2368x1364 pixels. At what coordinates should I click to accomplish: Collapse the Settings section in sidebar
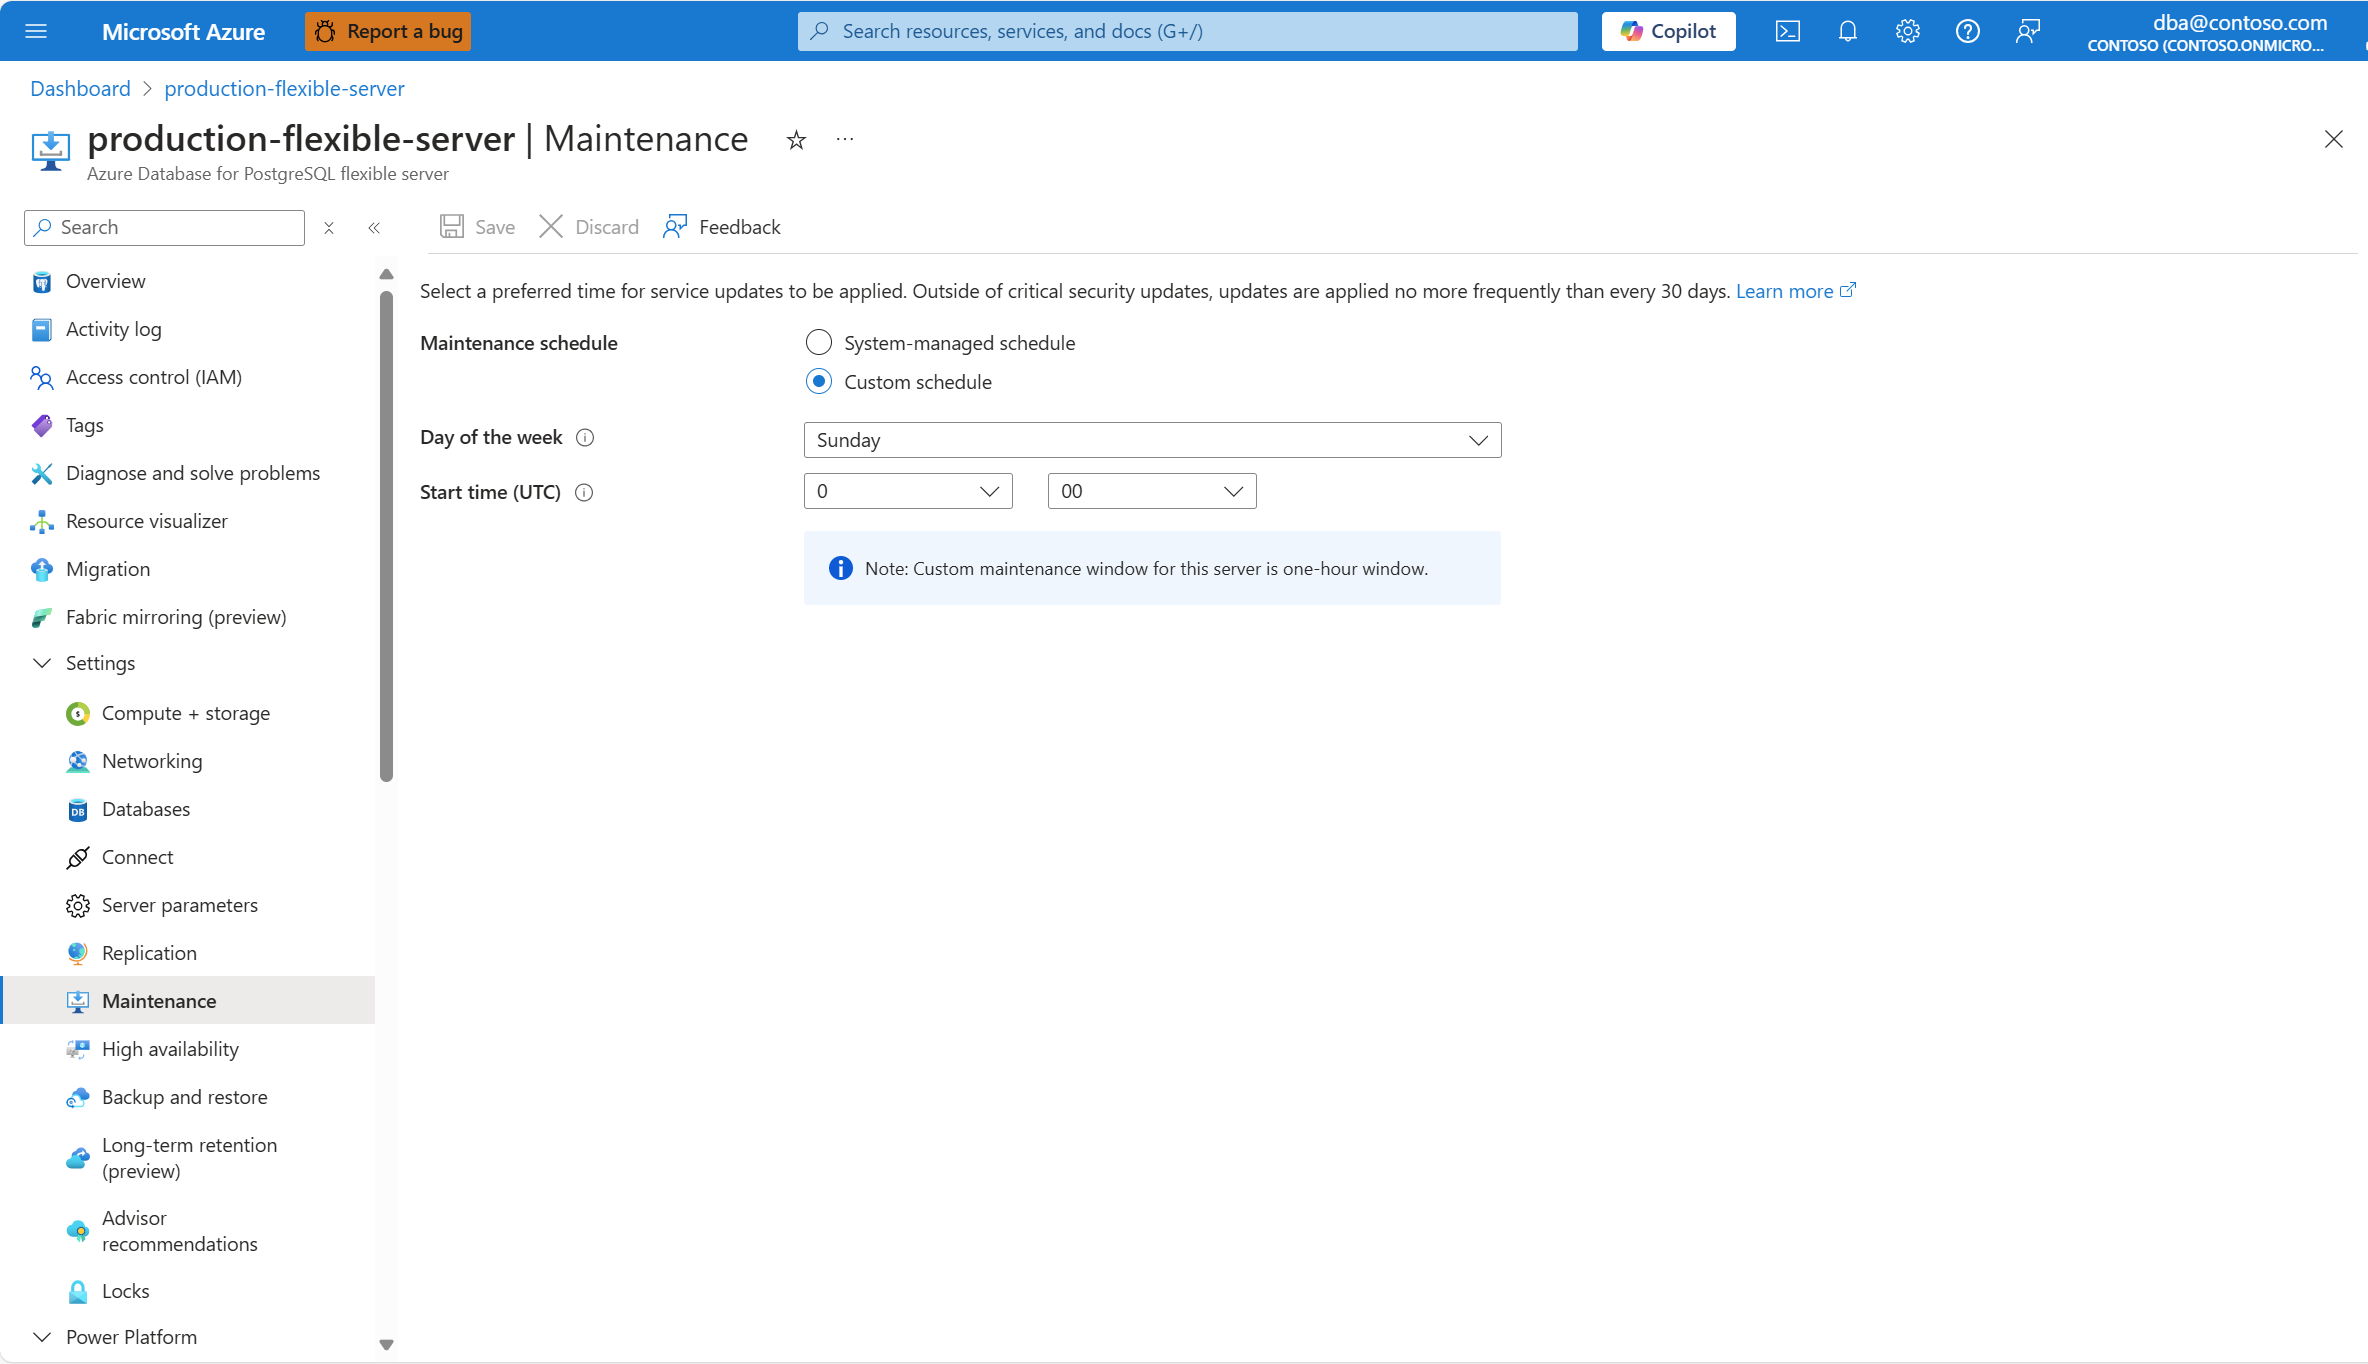coord(42,663)
